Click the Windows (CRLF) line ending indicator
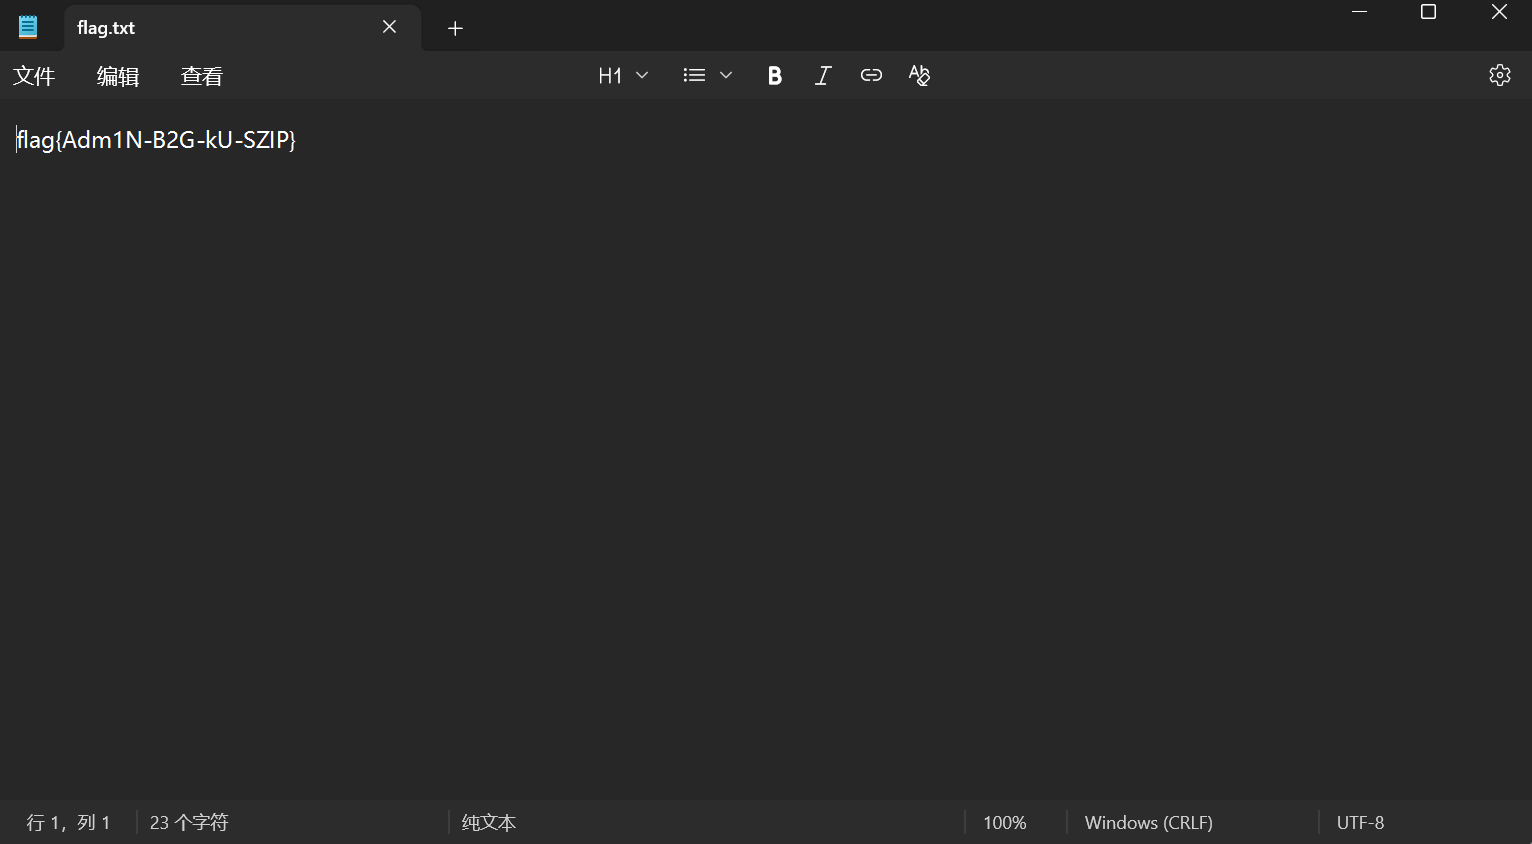Viewport: 1532px width, 844px height. coord(1149,822)
